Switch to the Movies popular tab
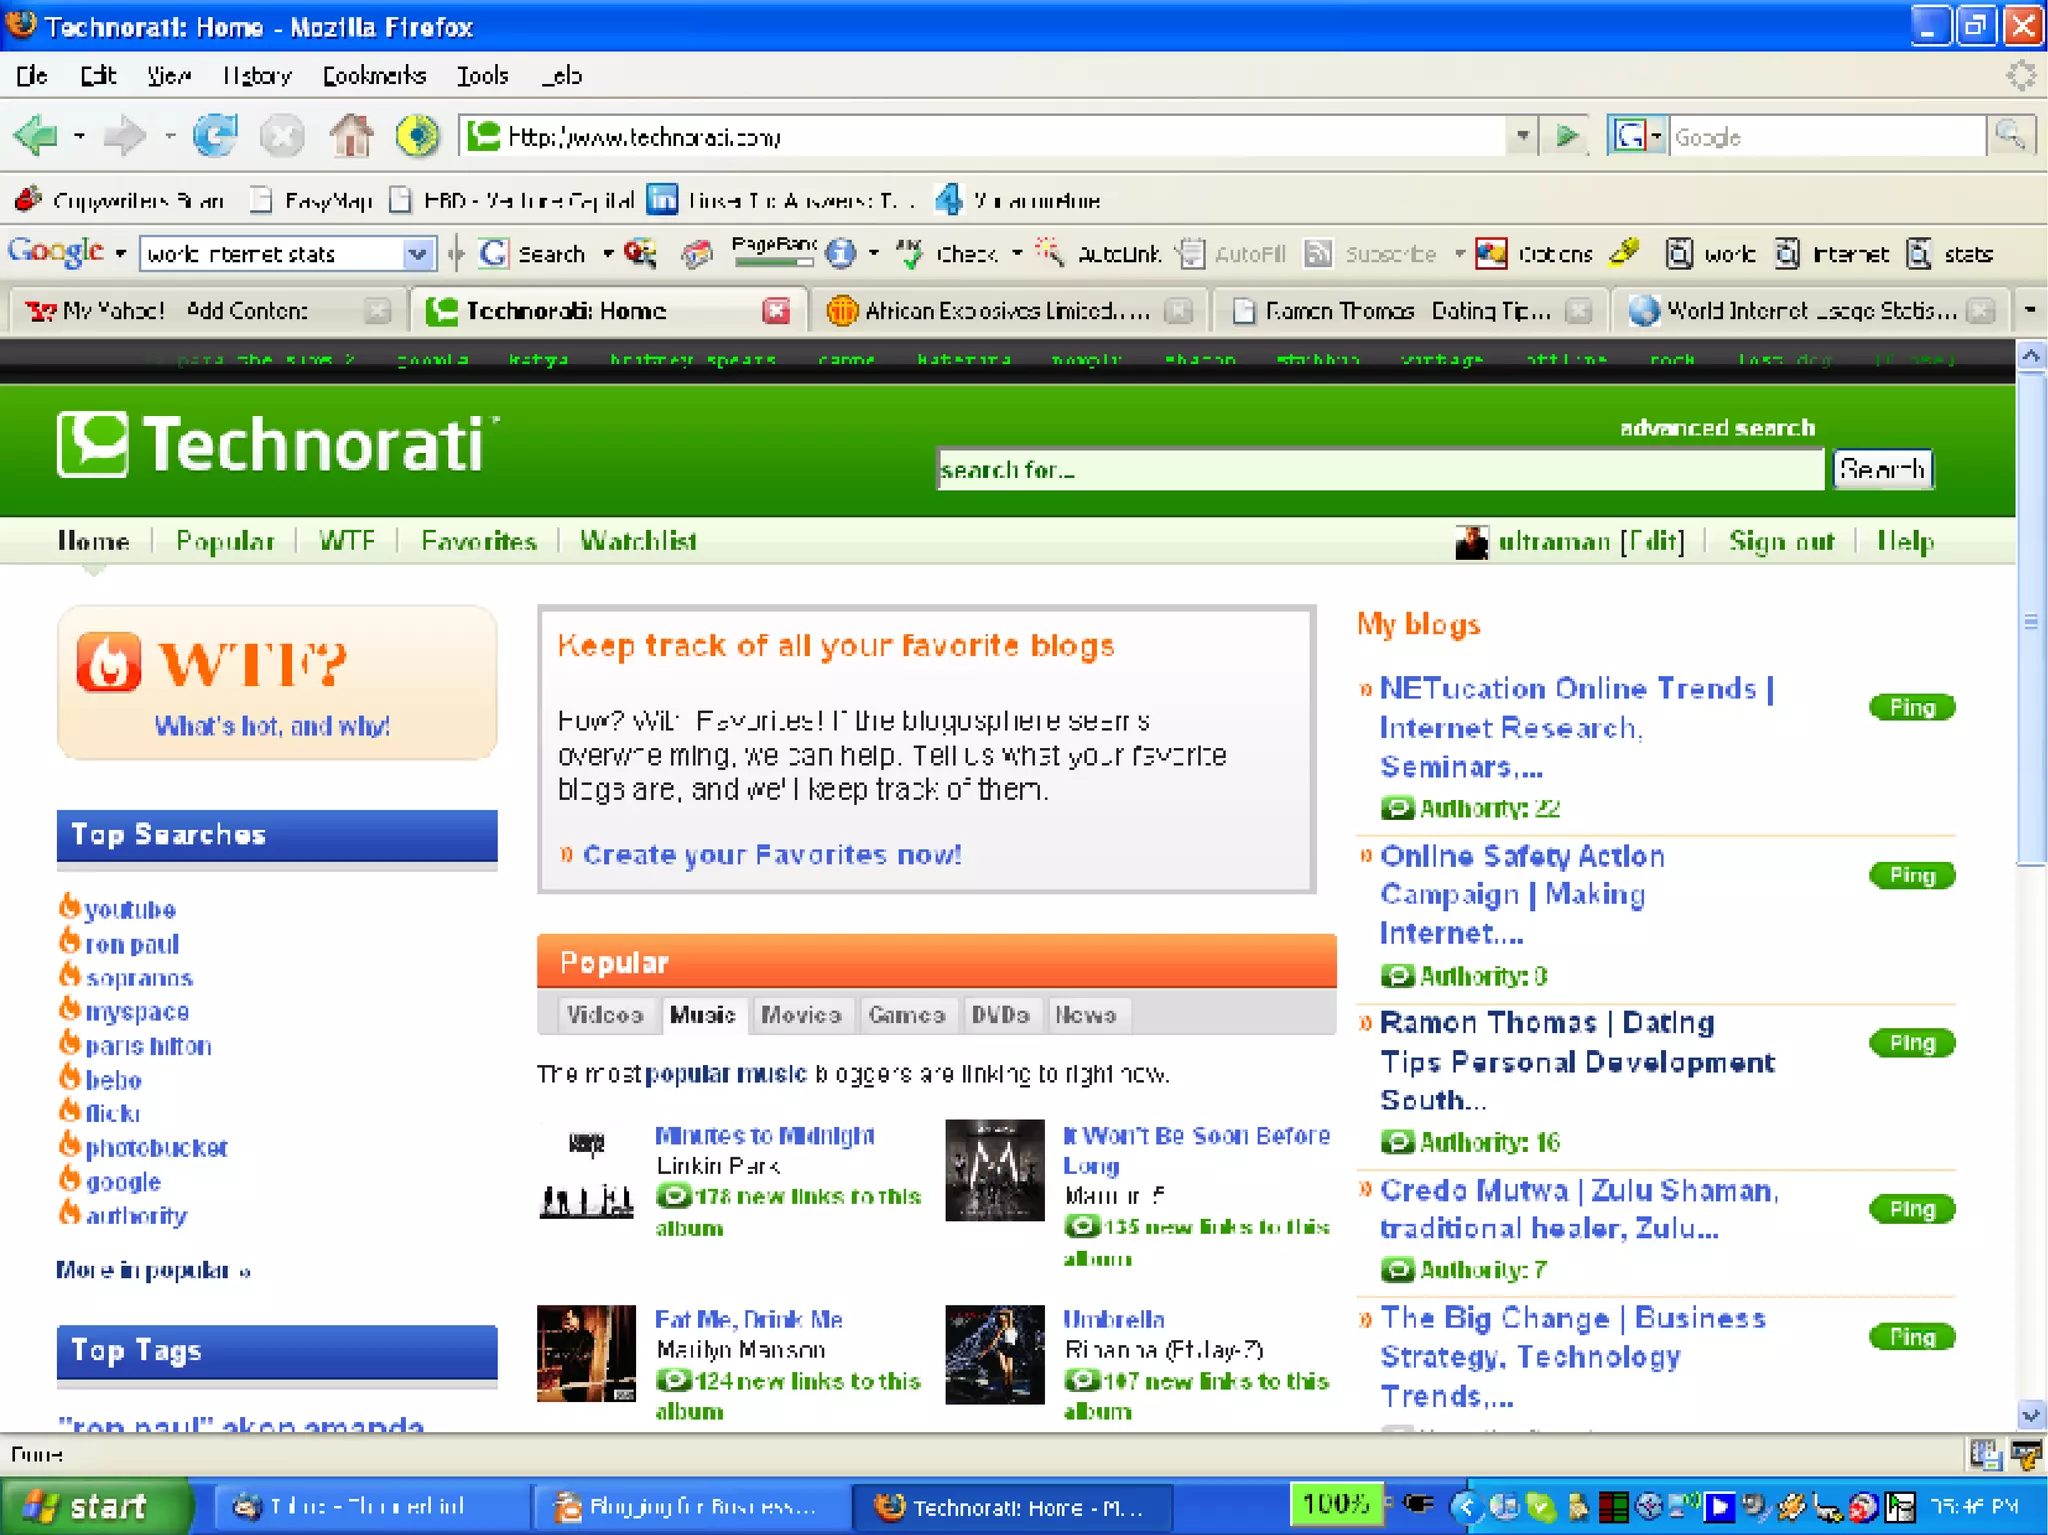Viewport: 2048px width, 1535px height. click(801, 1015)
